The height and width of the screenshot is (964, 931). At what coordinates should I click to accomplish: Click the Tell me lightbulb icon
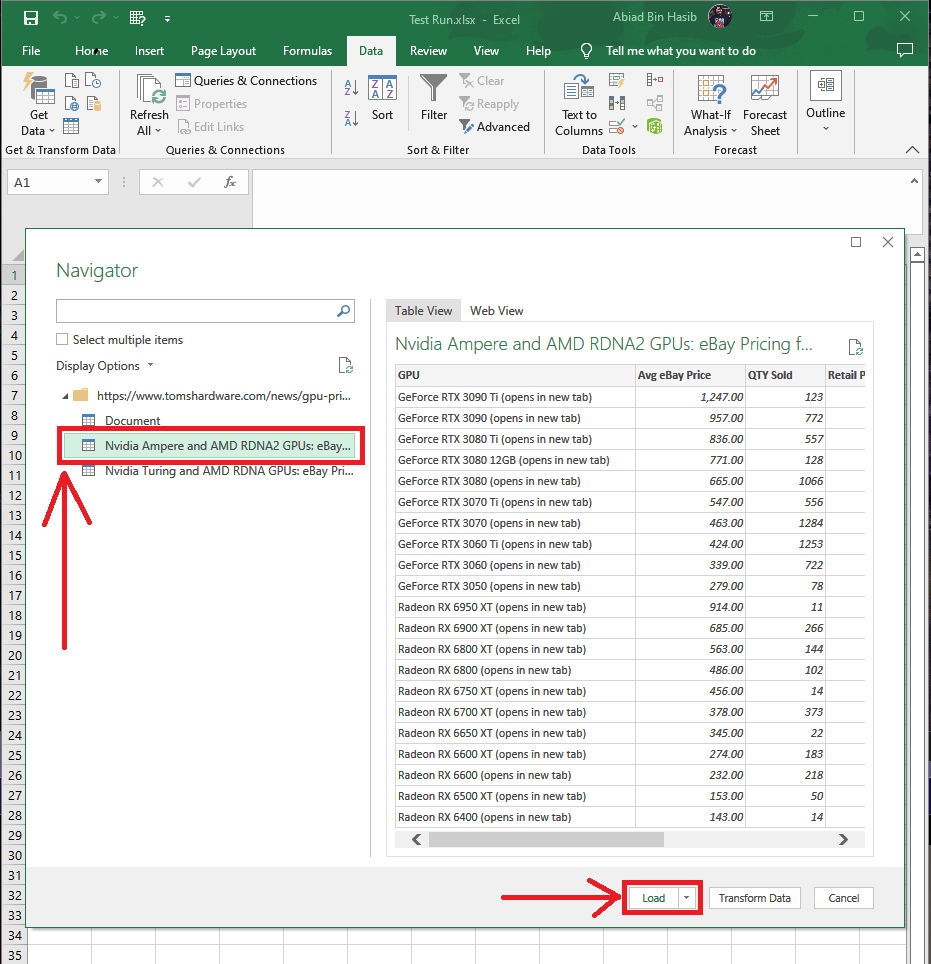pos(586,51)
